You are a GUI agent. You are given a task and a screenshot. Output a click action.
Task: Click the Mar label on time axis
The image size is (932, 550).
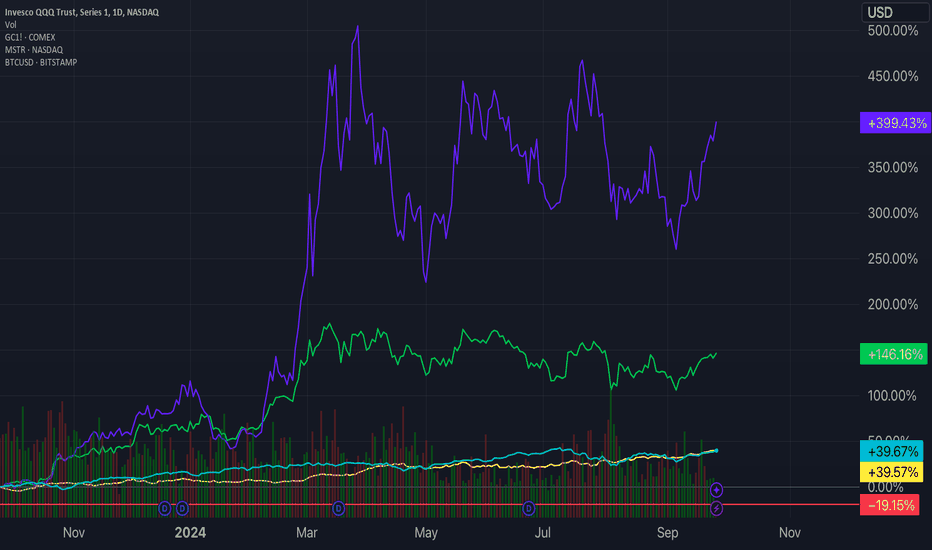(x=307, y=532)
